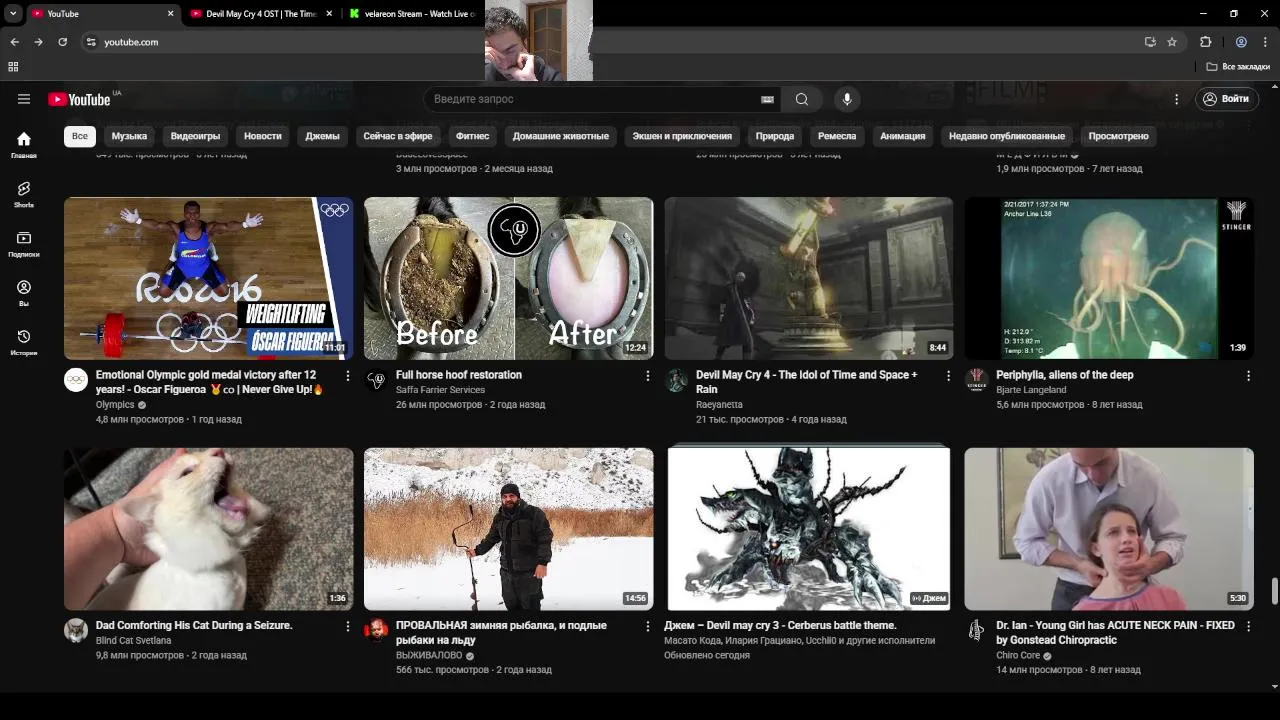Open Saffa Farrier Services channel avatar
This screenshot has height=720, width=1280.
(376, 380)
